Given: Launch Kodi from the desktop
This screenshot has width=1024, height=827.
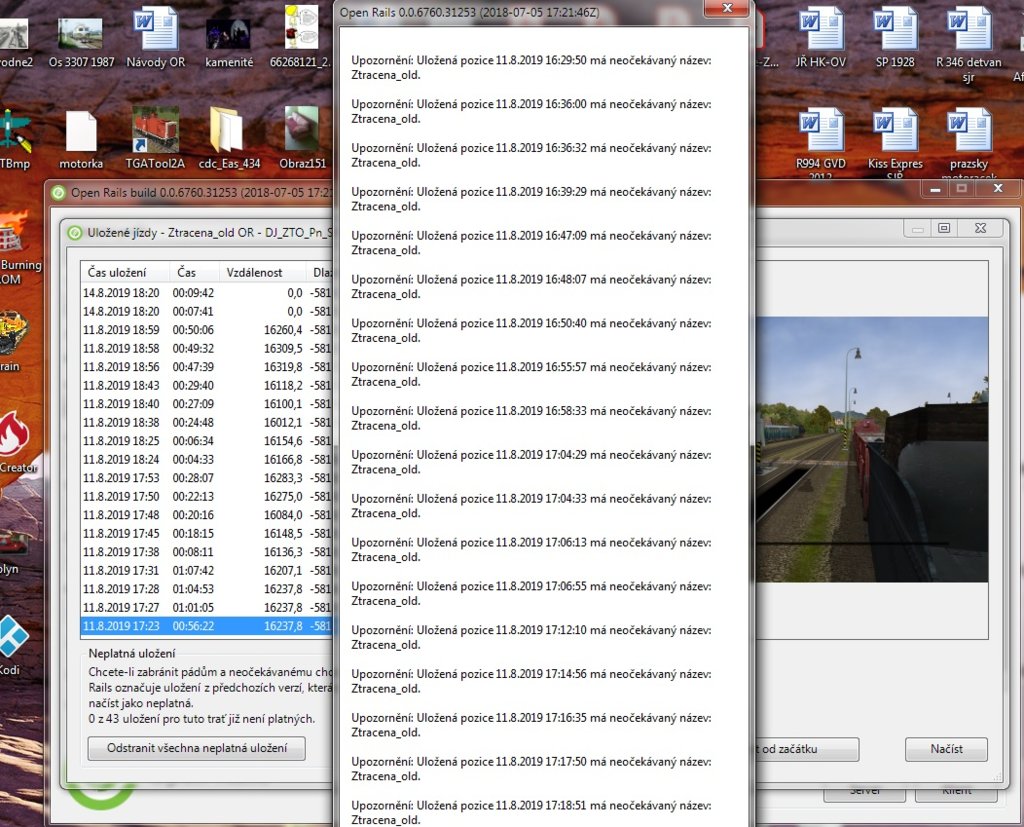Looking at the screenshot, I should (x=14, y=640).
